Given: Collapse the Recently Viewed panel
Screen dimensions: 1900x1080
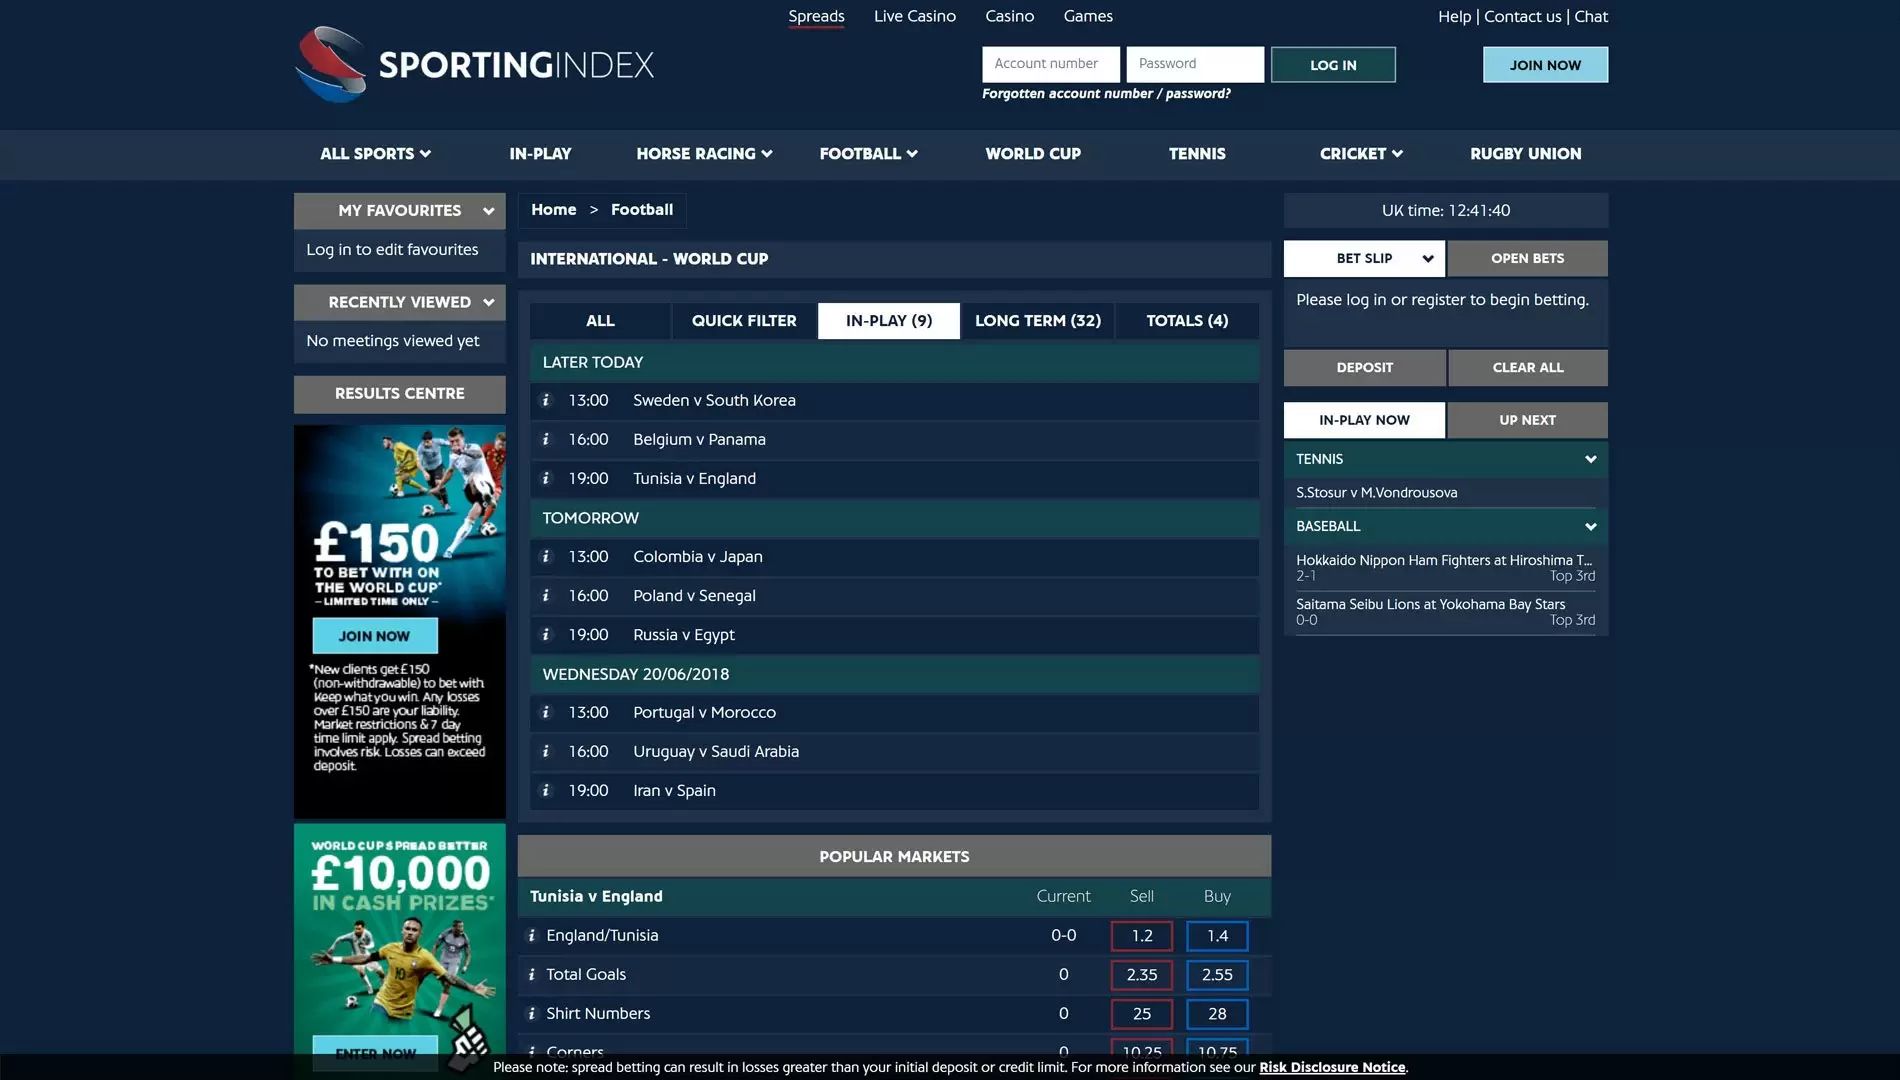Looking at the screenshot, I should 488,302.
